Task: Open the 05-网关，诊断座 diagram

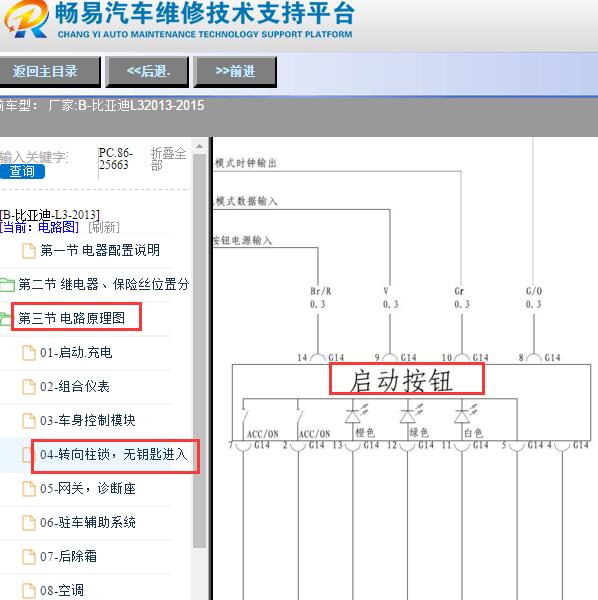Action: (88, 488)
